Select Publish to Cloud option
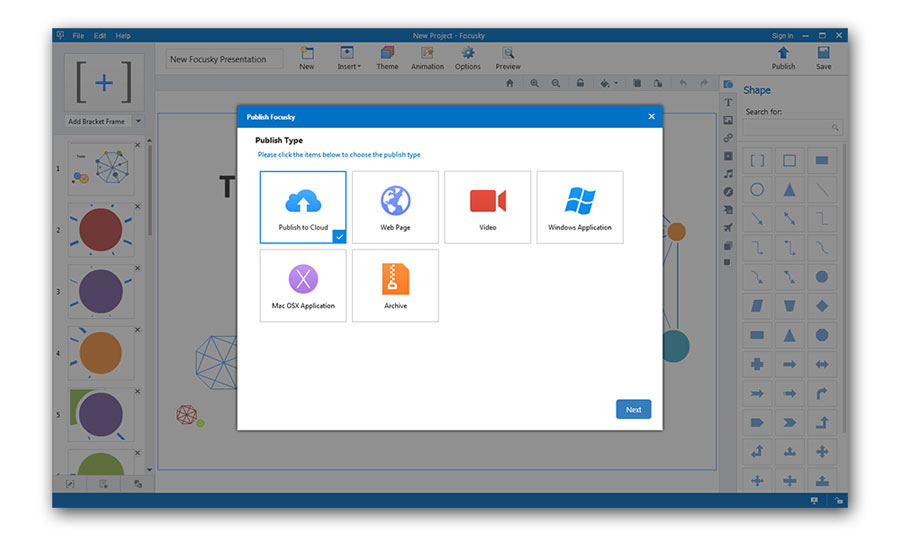This screenshot has height=543, width=900. point(303,207)
